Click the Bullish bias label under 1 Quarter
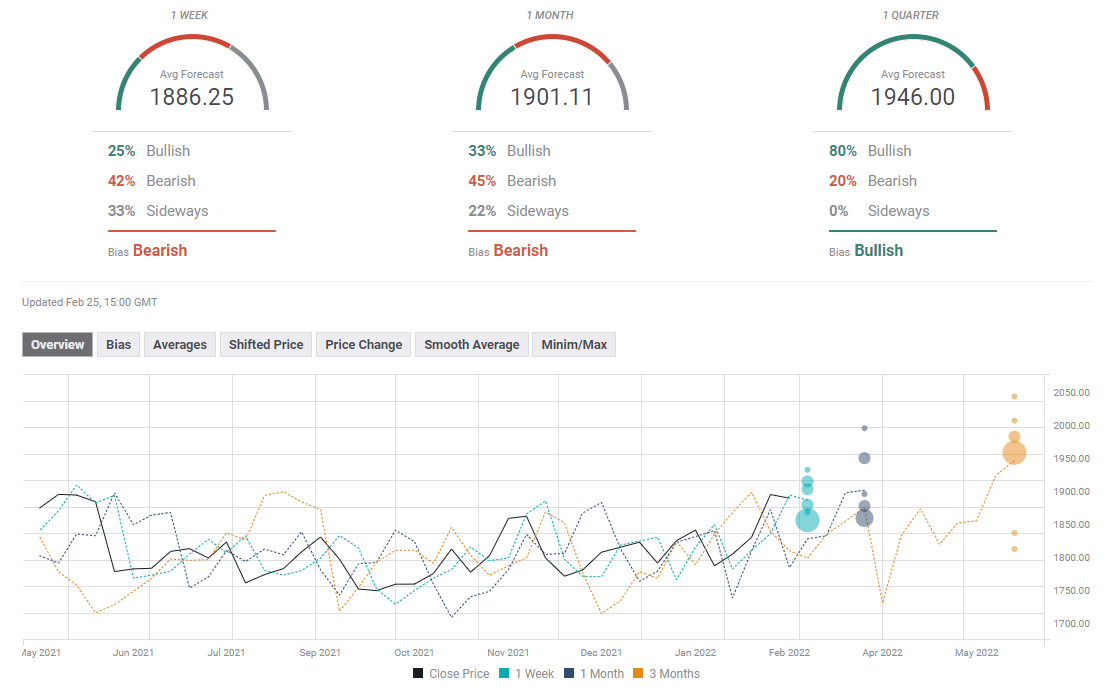The width and height of the screenshot is (1111, 698). [878, 251]
